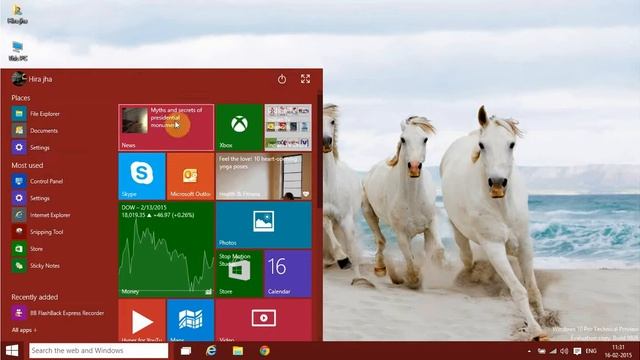Switch the ENG input language indicator

pyautogui.click(x=591, y=351)
